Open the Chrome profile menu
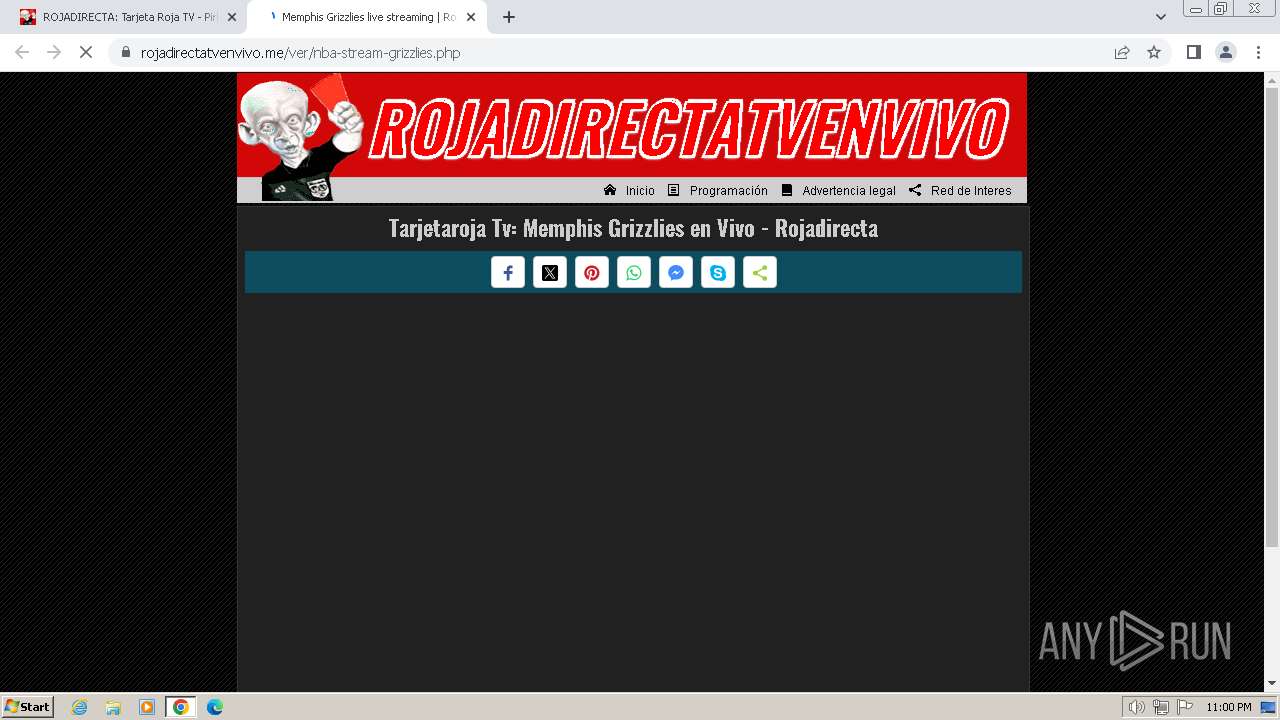1280x720 pixels. point(1226,52)
